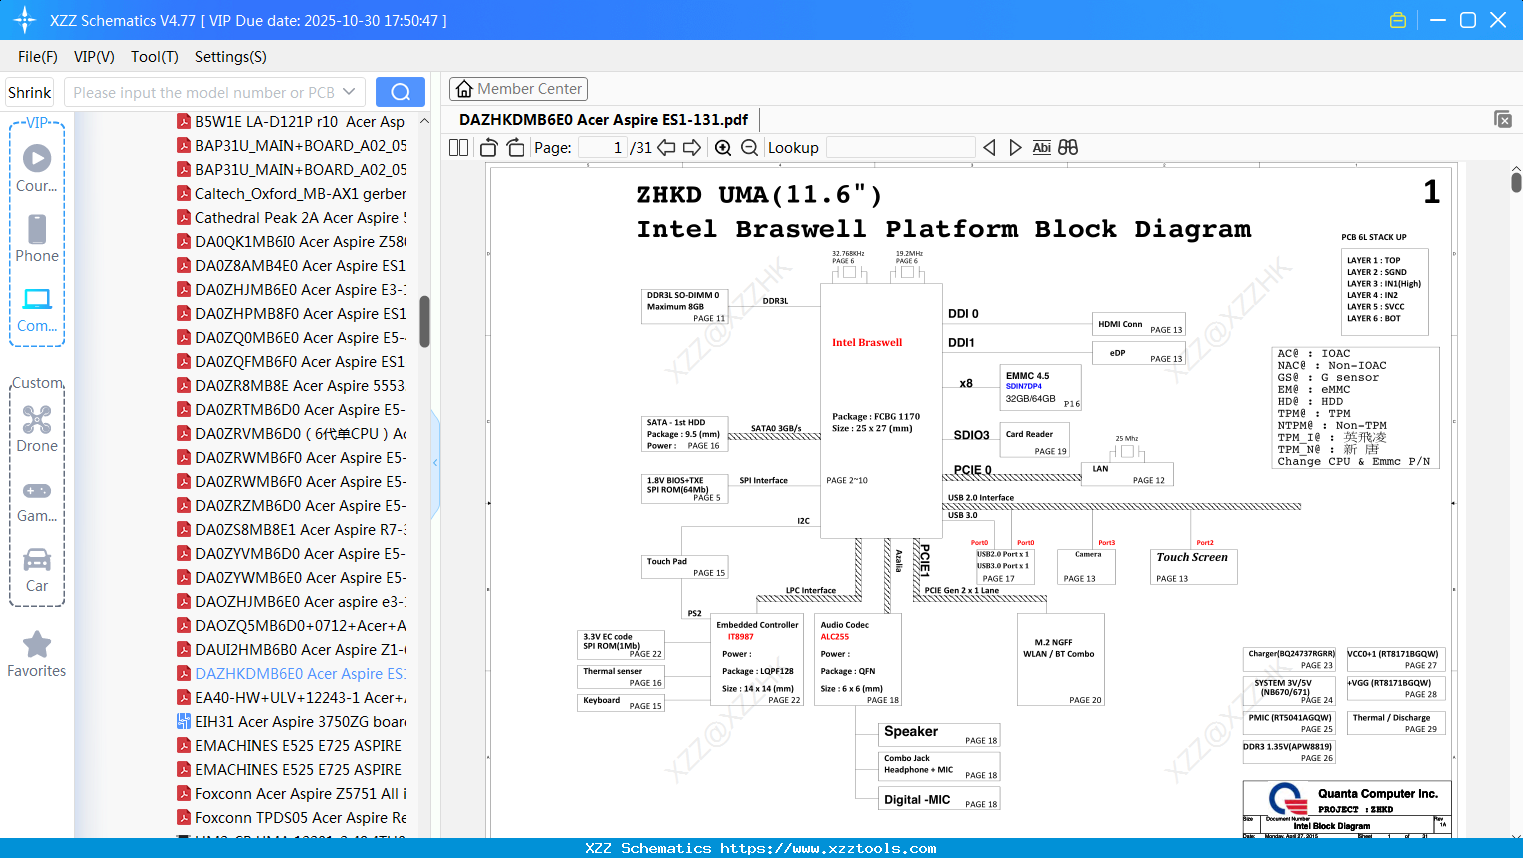Open DAOZQ5MB6D0+0712+Acer file
This screenshot has height=858, width=1523.
[291, 626]
